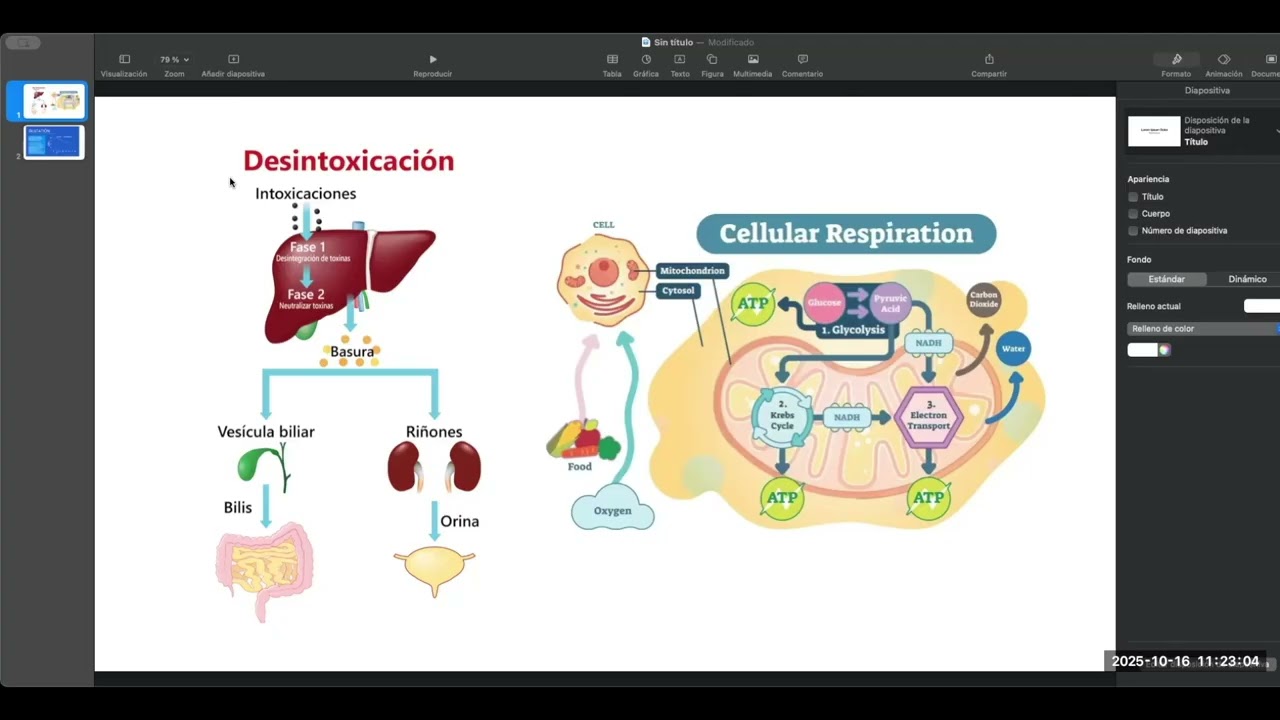
Task: Start slideshow with Reproducir button
Action: [x=433, y=60]
